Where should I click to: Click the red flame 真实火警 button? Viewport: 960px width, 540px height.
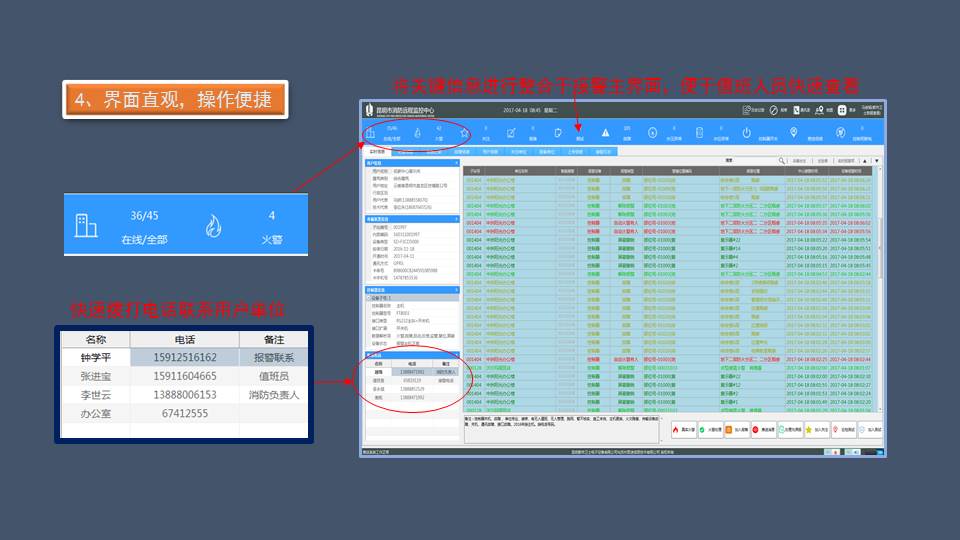point(684,430)
